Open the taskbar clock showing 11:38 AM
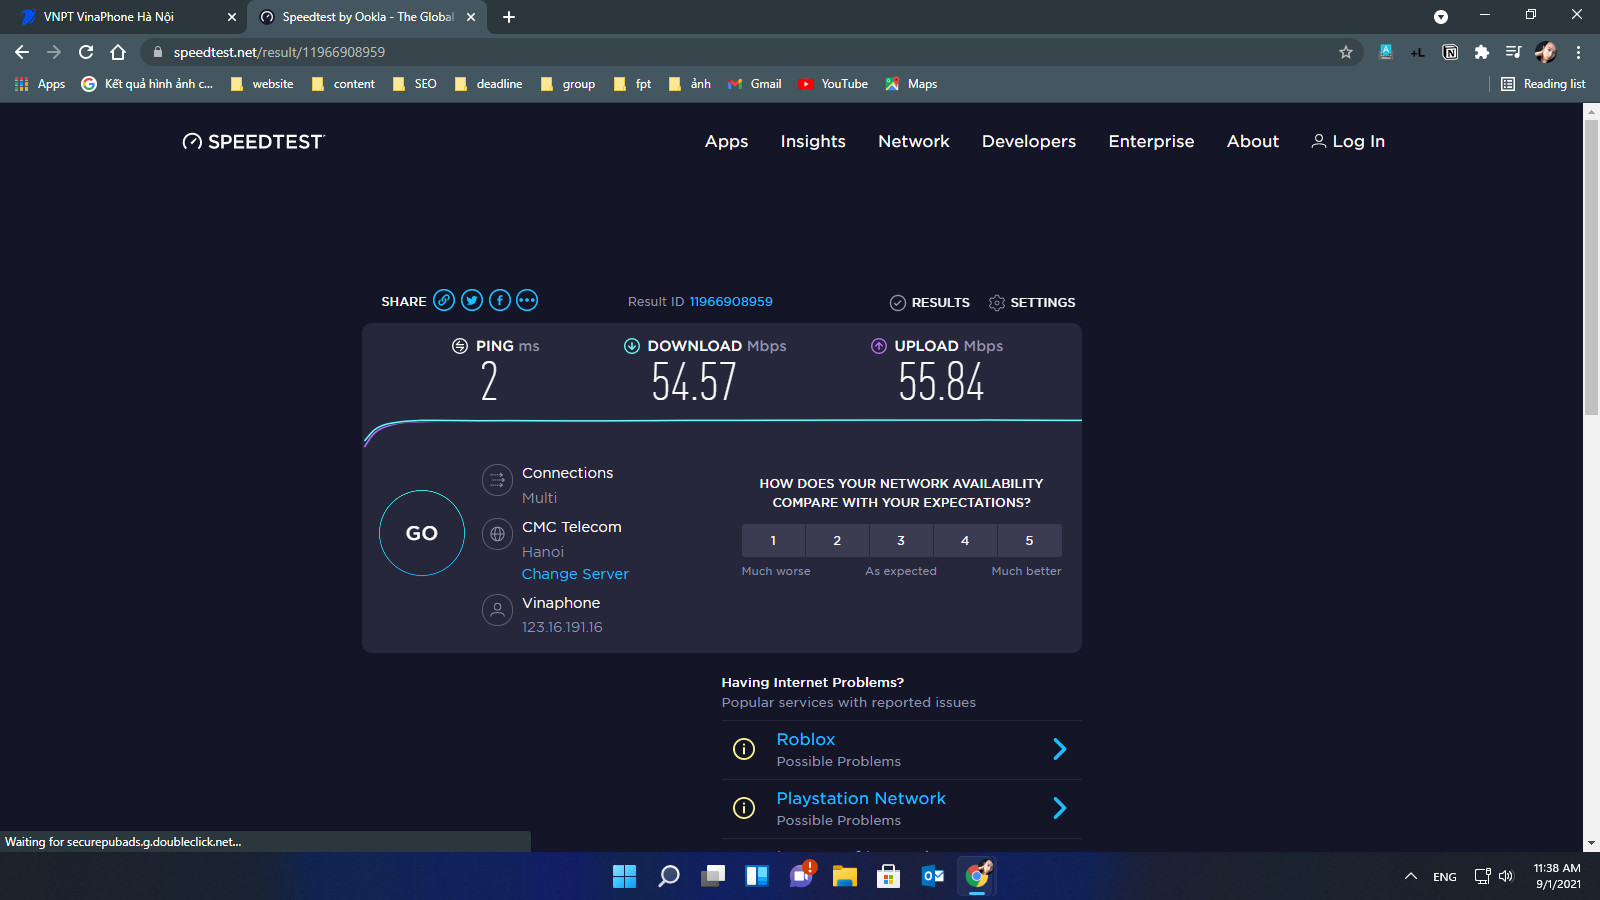 (1557, 876)
